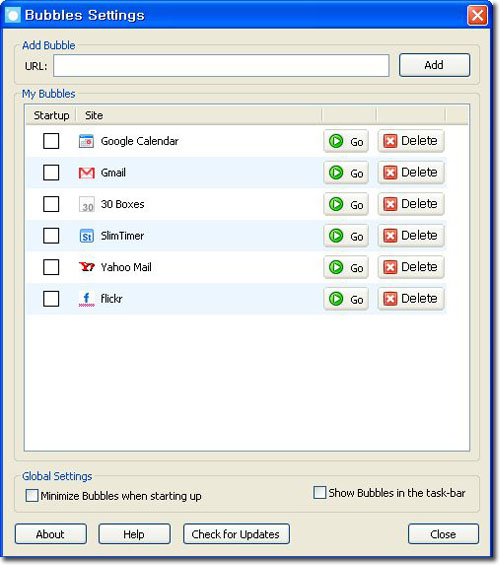Screen dimensions: 500x565
Task: Select the Yahoo Mail site name
Action: (x=126, y=267)
